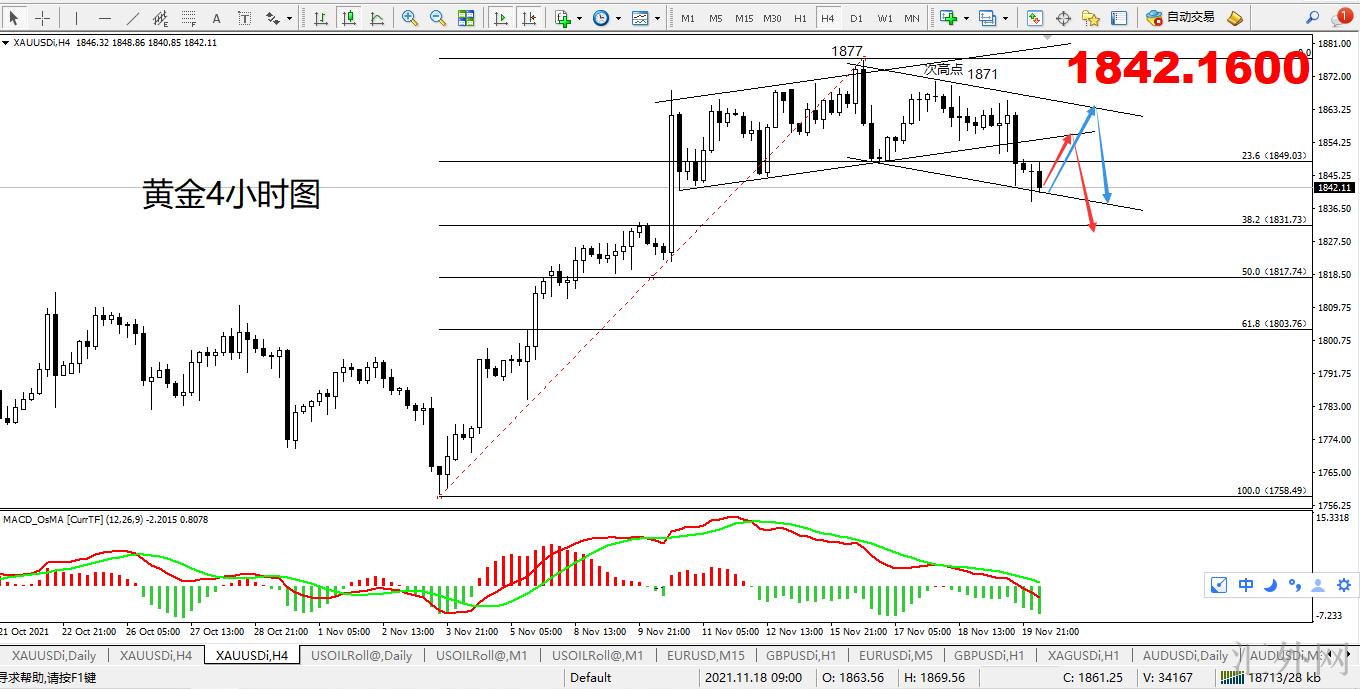This screenshot has height=689, width=1360.
Task: Open the Market Watch panel icon
Action: coord(1035,18)
